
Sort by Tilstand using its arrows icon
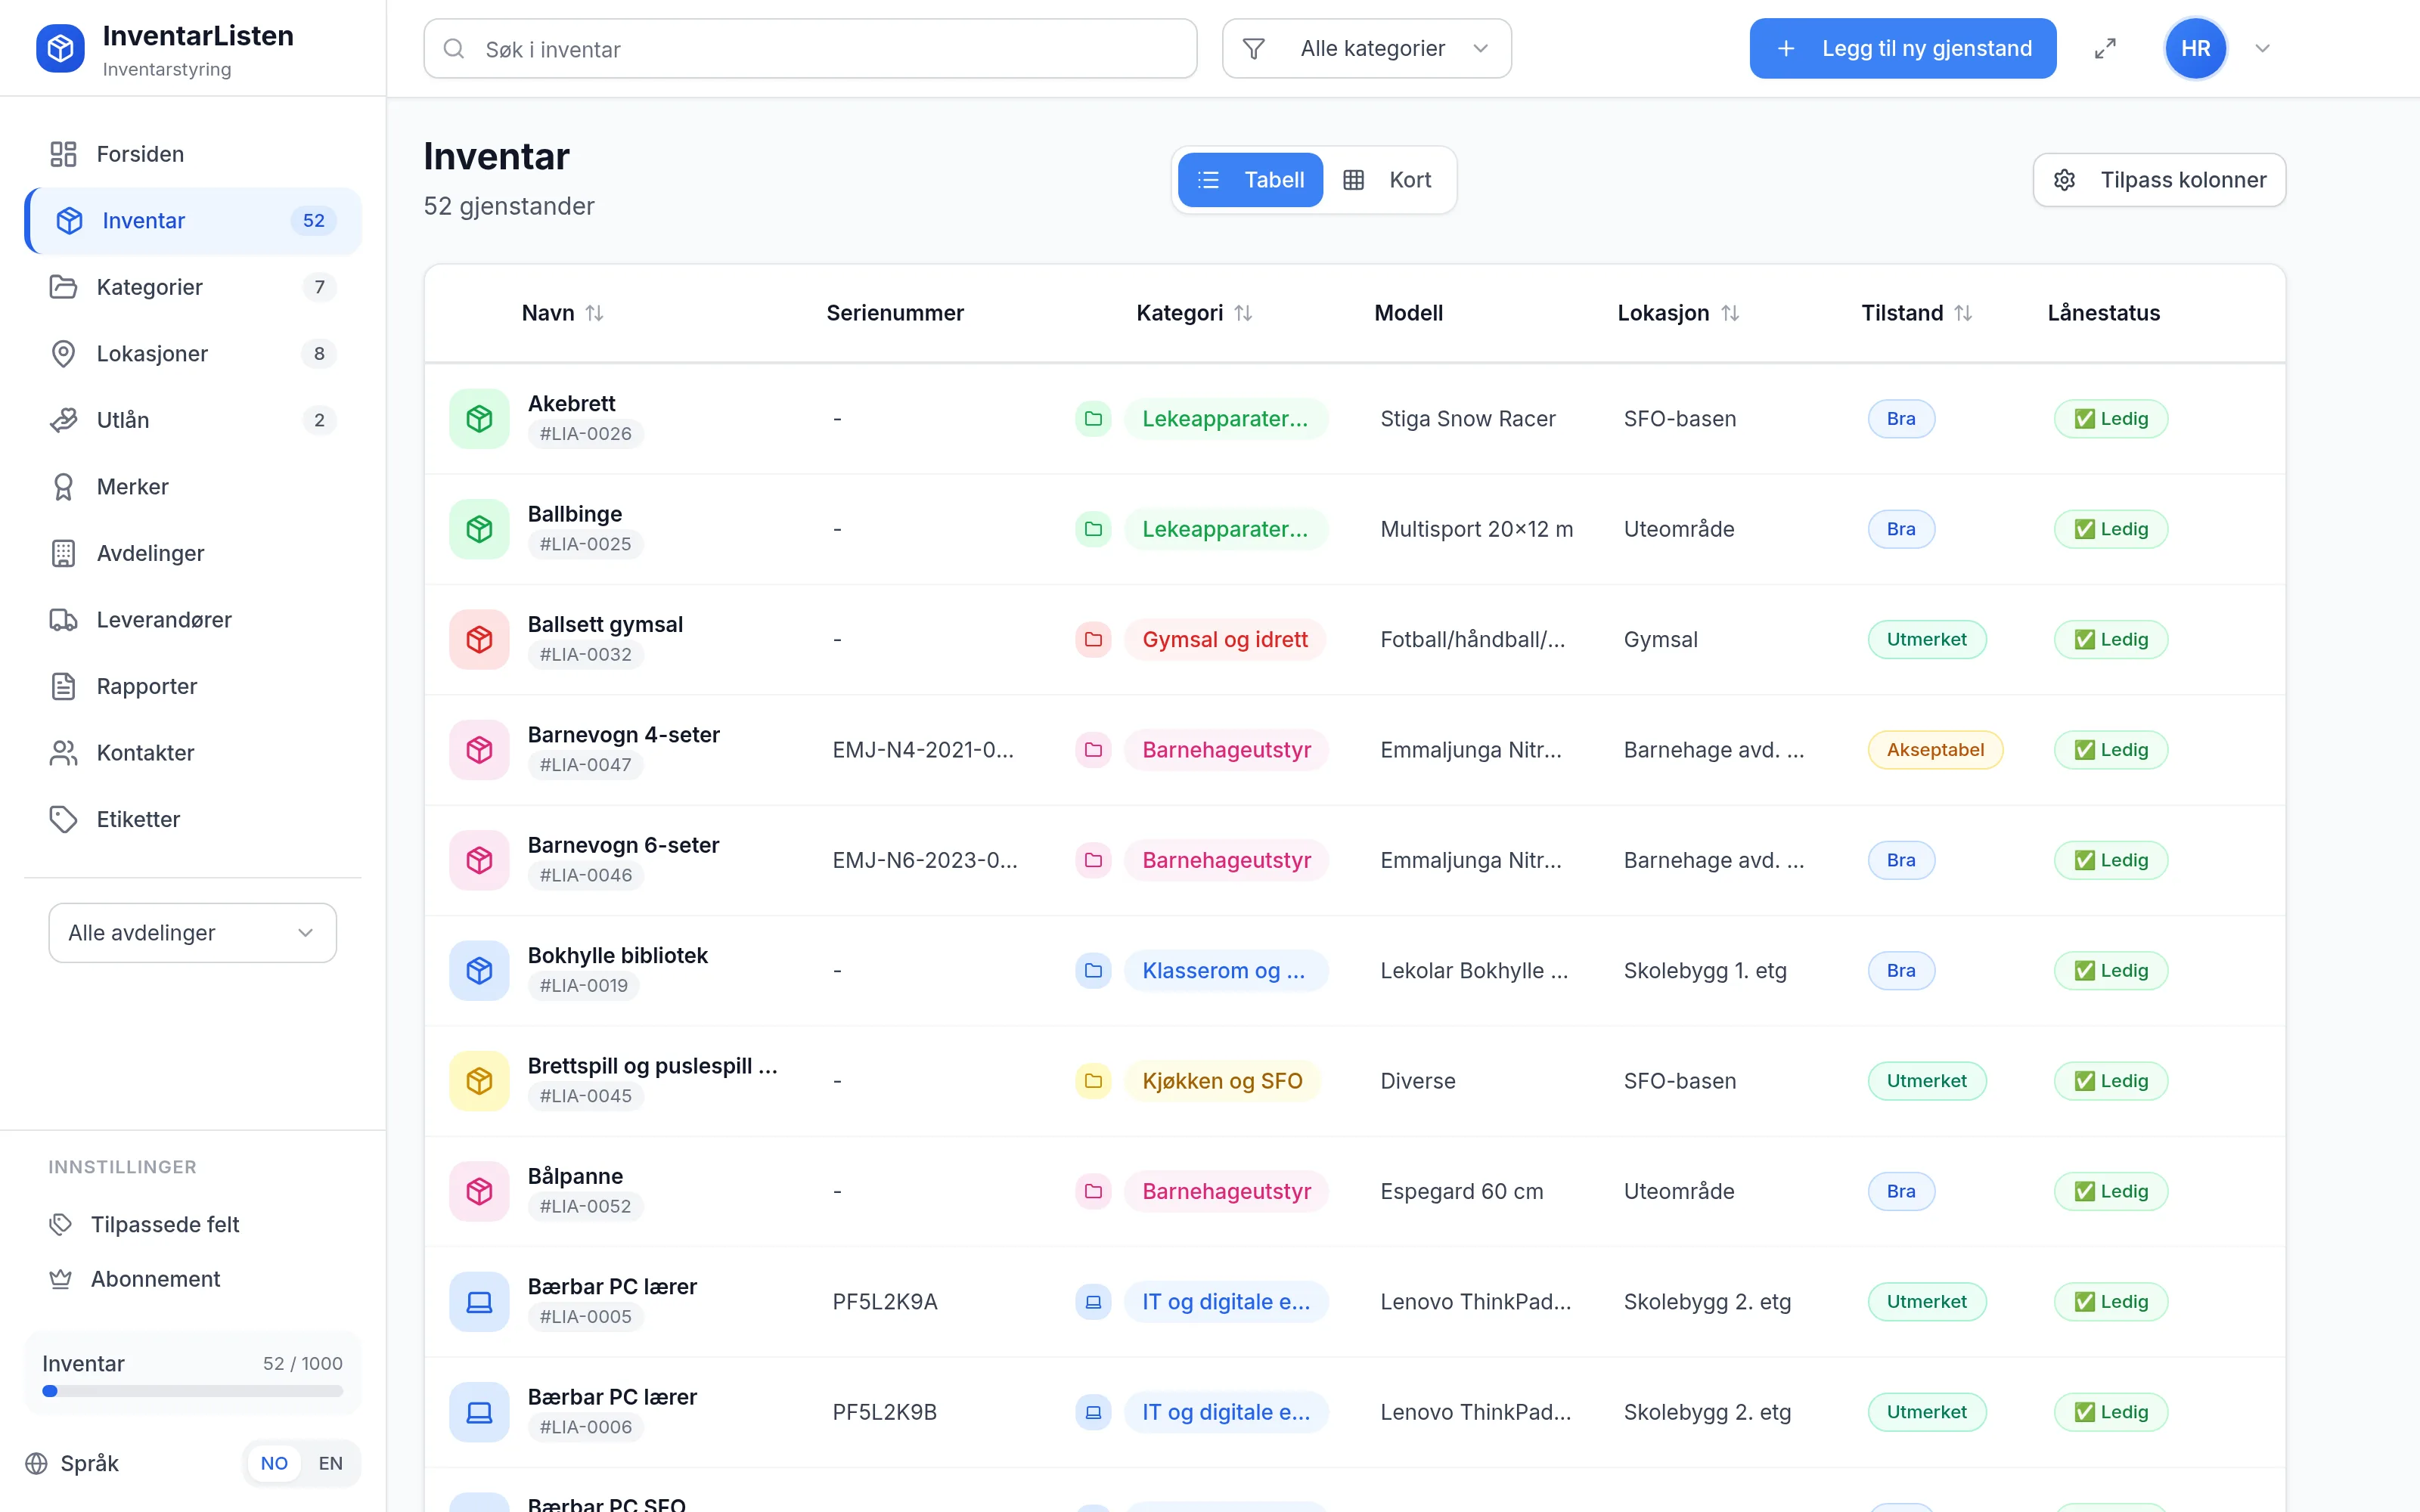(1963, 313)
